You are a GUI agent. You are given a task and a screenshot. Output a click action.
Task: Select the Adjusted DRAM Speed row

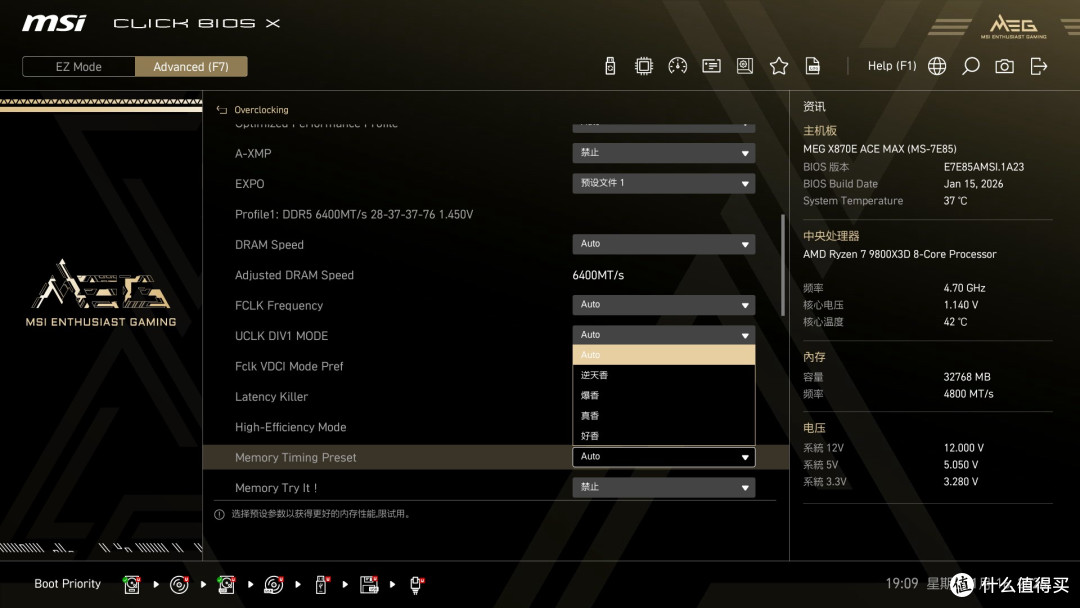pyautogui.click(x=496, y=275)
